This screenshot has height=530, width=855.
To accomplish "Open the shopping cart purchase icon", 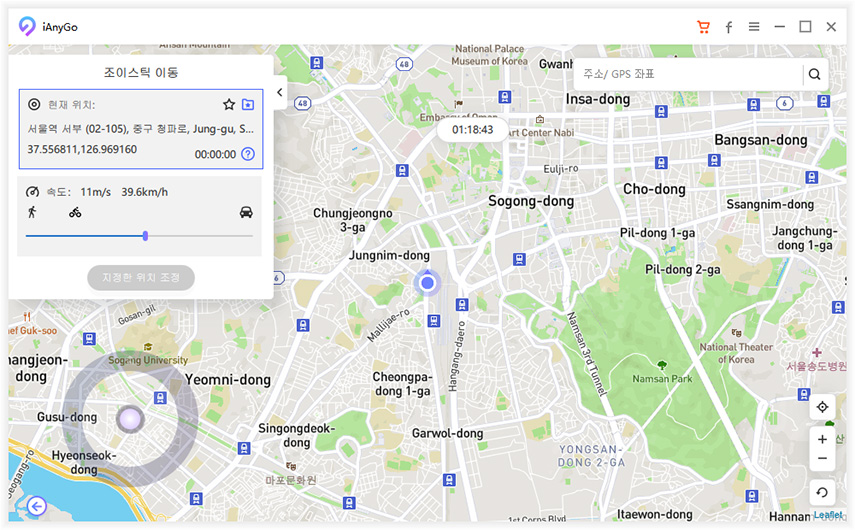I will pos(703,27).
